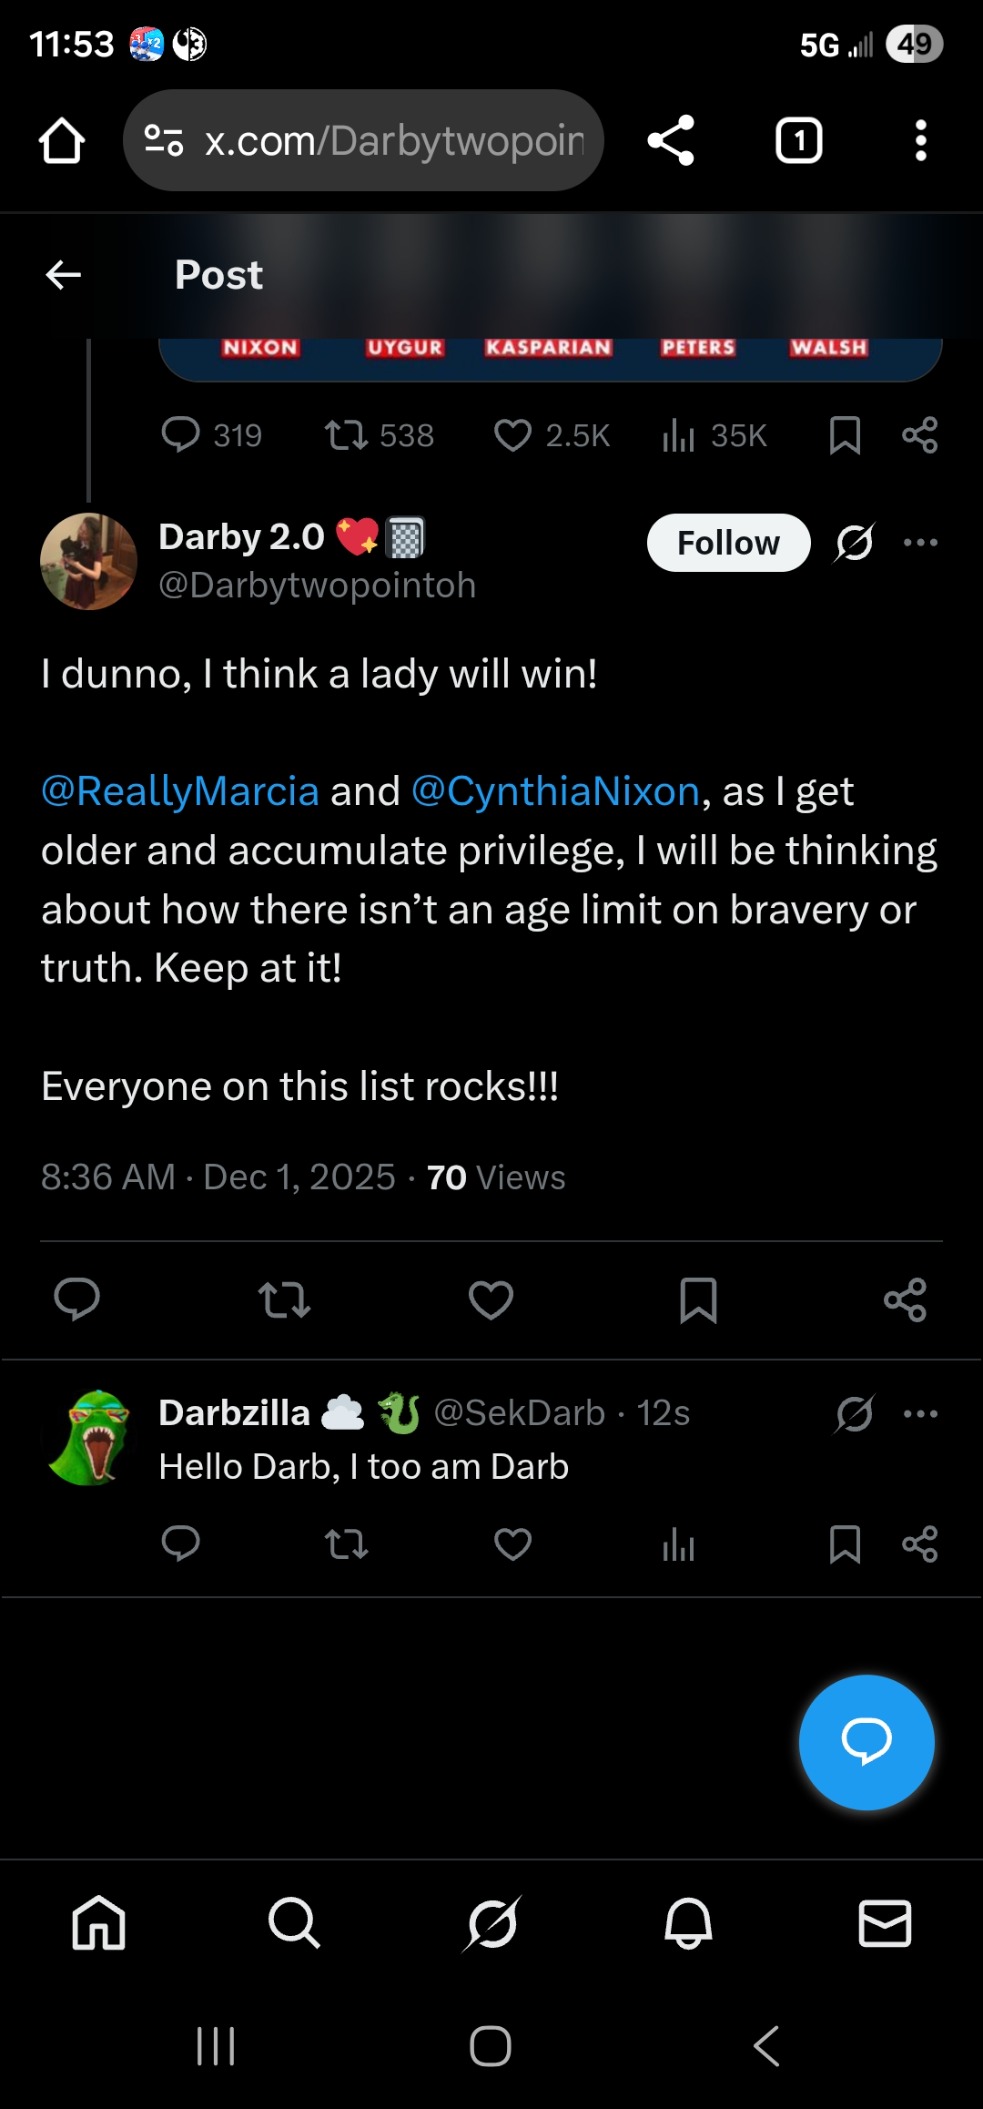
Task: Open the browser three-dot overflow menu
Action: pos(921,141)
